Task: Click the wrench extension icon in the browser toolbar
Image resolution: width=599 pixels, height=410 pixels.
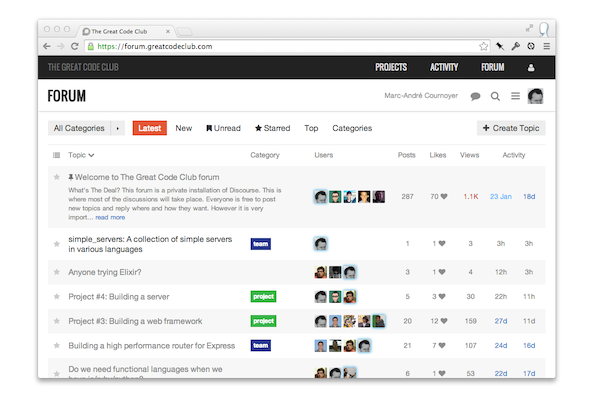Action: click(x=516, y=46)
